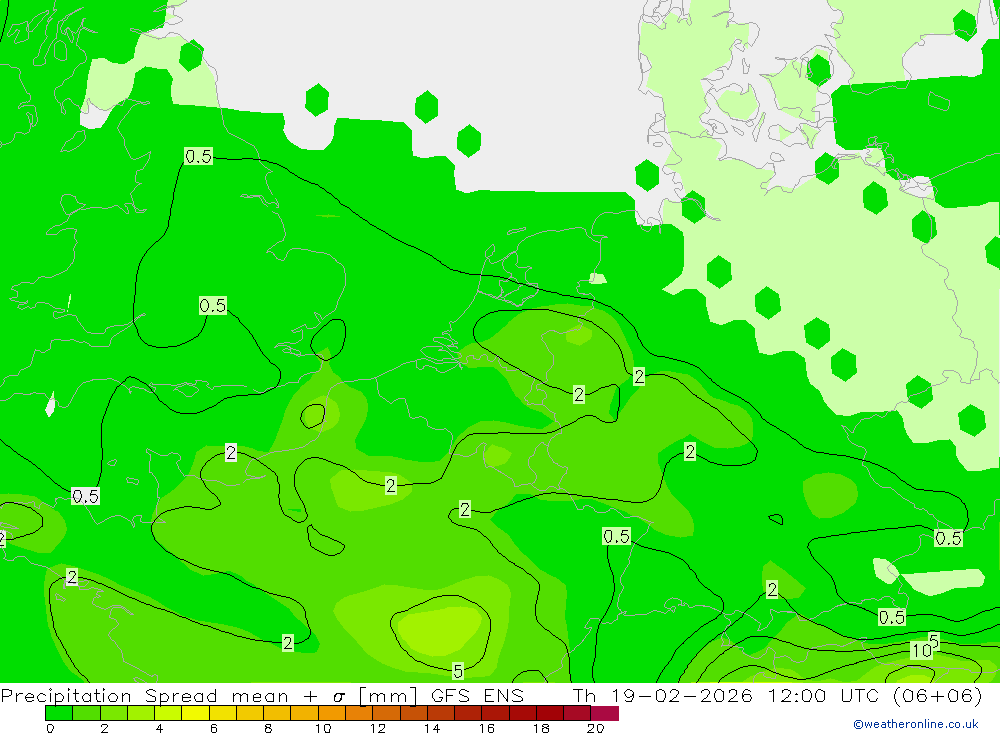Click legend scale number '0'
The image size is (1000, 733).
[x=50, y=728]
